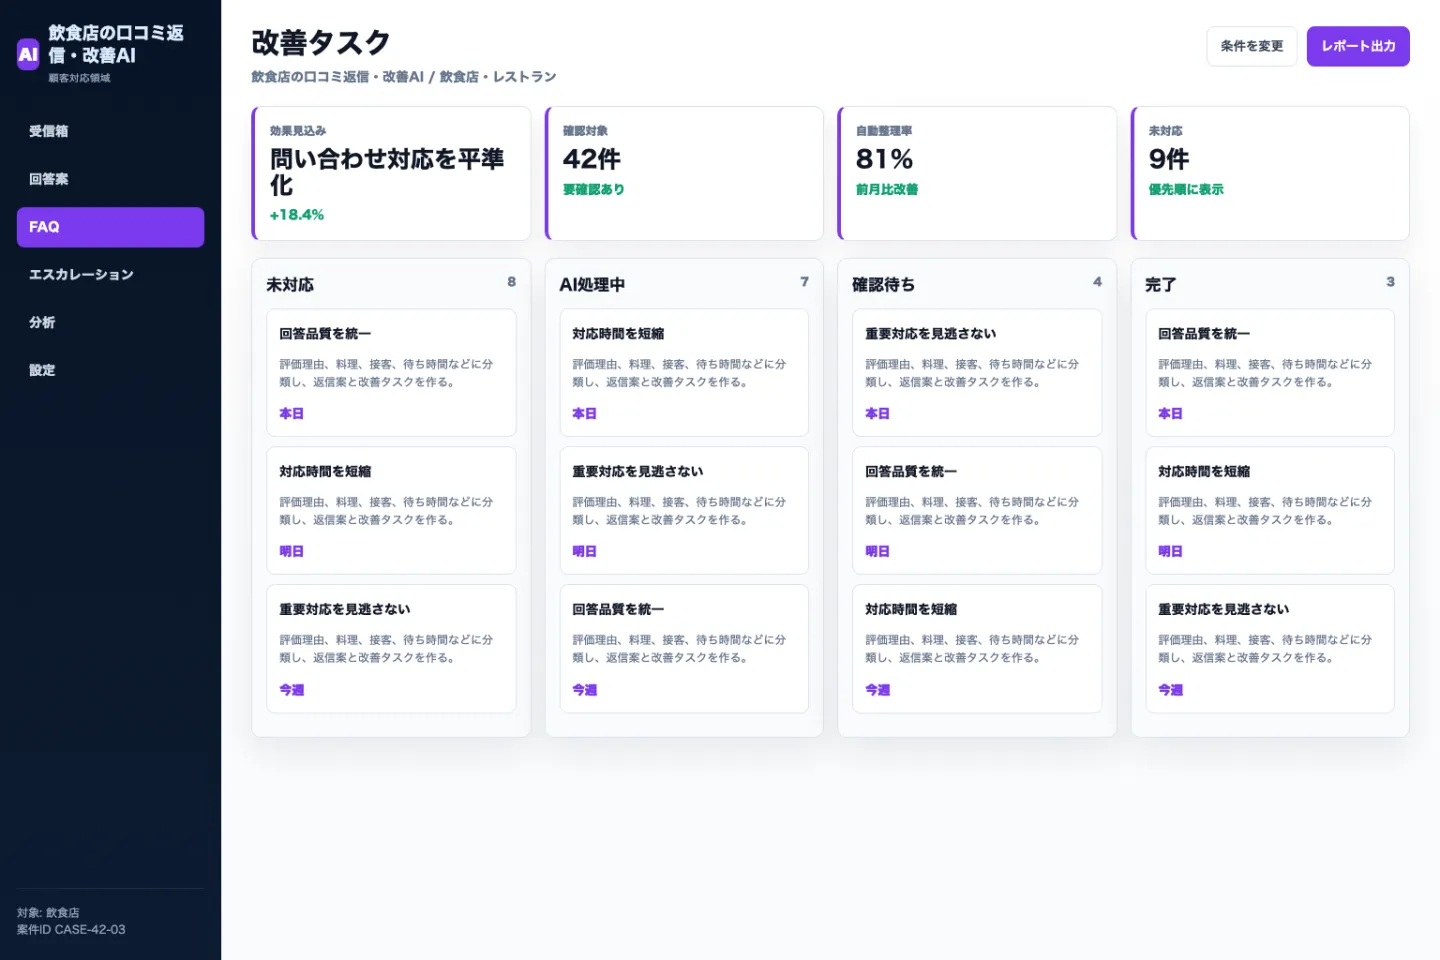Image resolution: width=1440 pixels, height=960 pixels.
Task: Open 回答品質を統一 card in 確認待ち column
Action: 977,510
